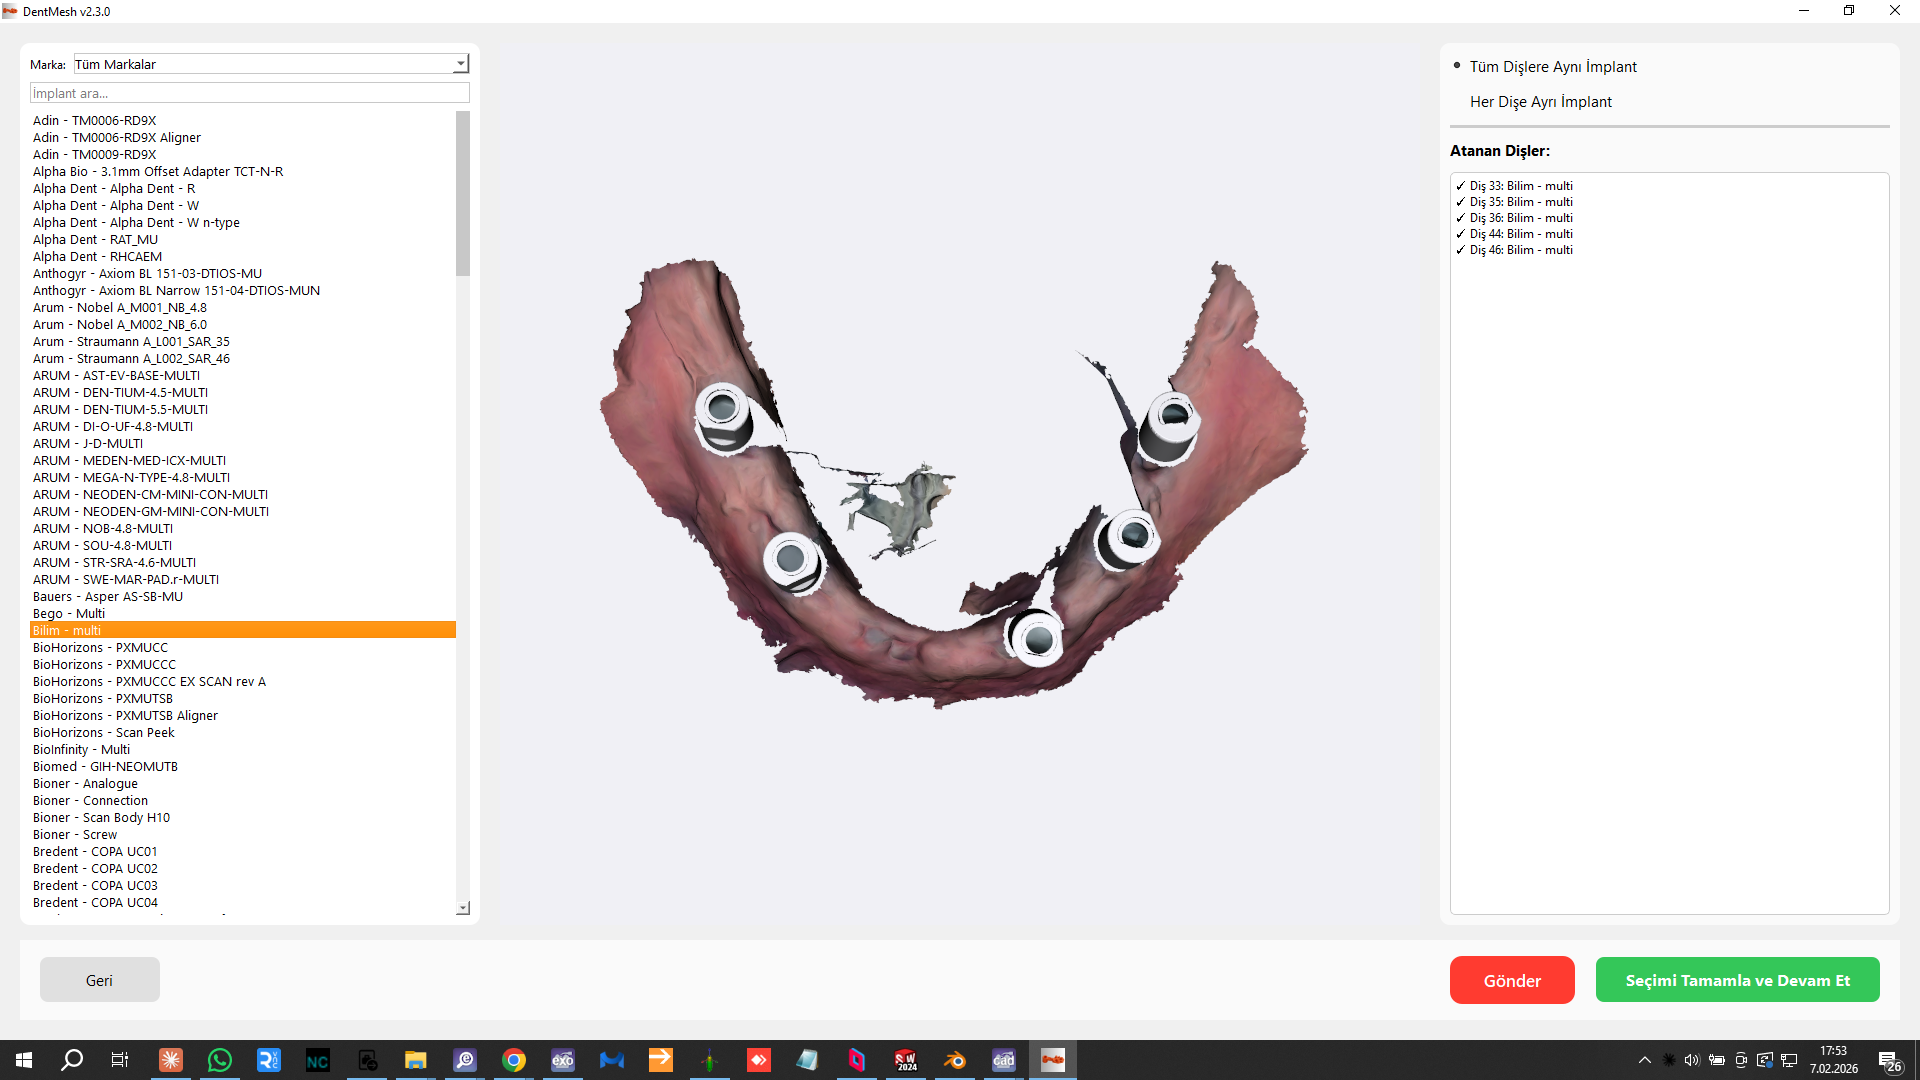Click the exocad taskbar icon
The height and width of the screenshot is (1080, 1920).
coord(563,1060)
